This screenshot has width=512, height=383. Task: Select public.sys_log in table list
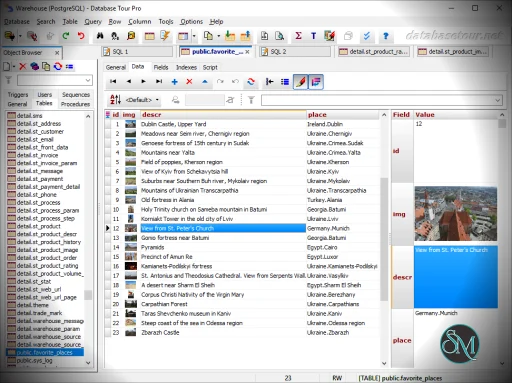click(x=34, y=360)
